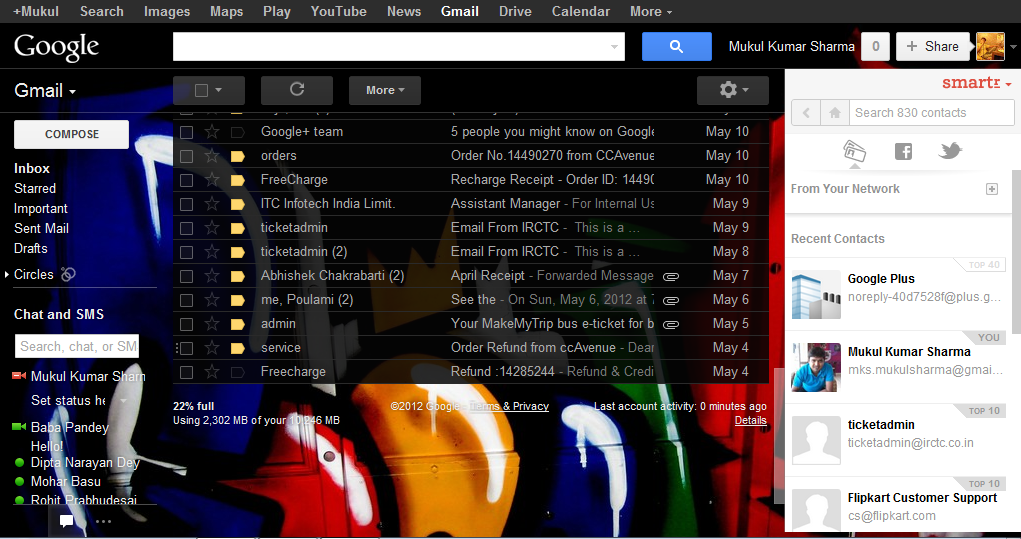Go to +Mukul in Google bar
1021x539 pixels.
(x=36, y=11)
